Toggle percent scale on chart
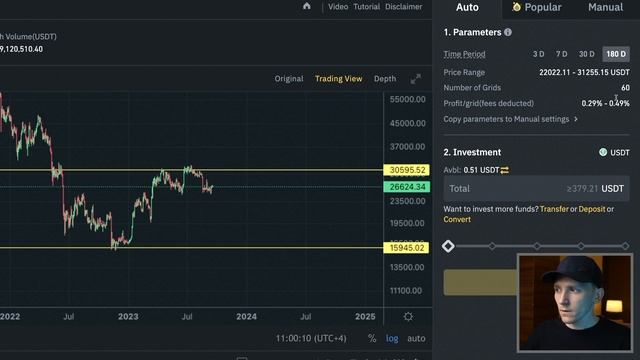This screenshot has width=640, height=360. [x=372, y=338]
